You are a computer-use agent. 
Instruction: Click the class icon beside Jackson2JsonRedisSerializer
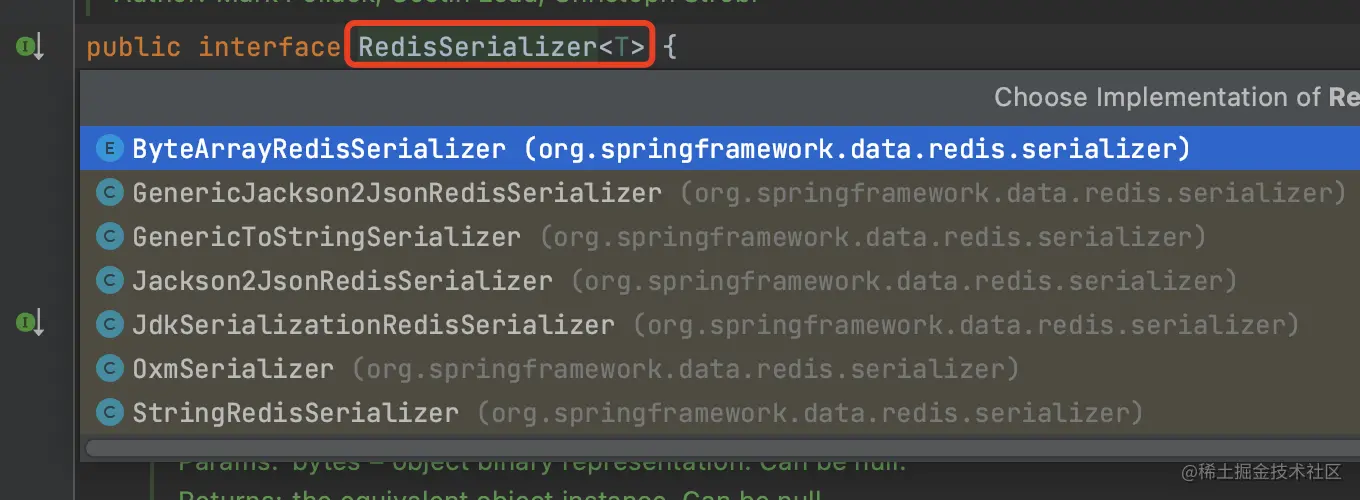click(108, 281)
